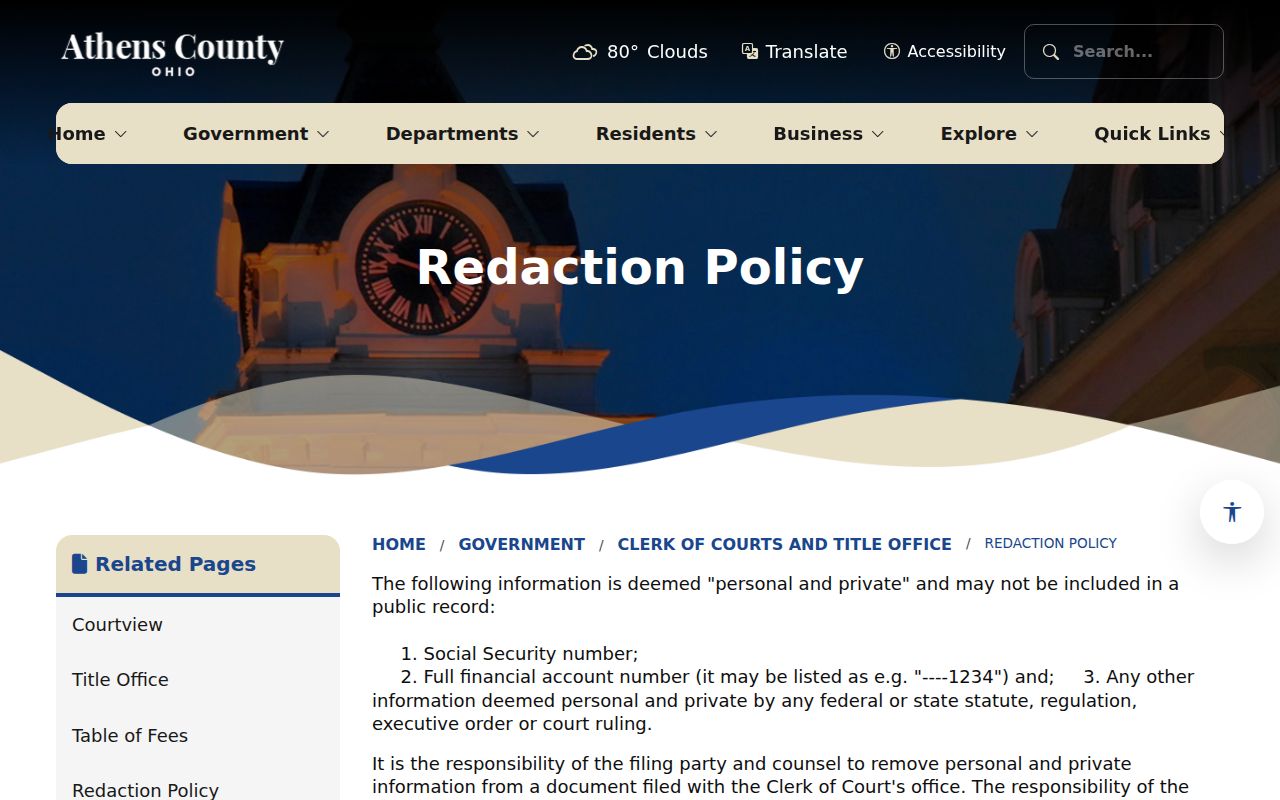Click the Accessibility person icon in header
1280x800 pixels.
892,51
